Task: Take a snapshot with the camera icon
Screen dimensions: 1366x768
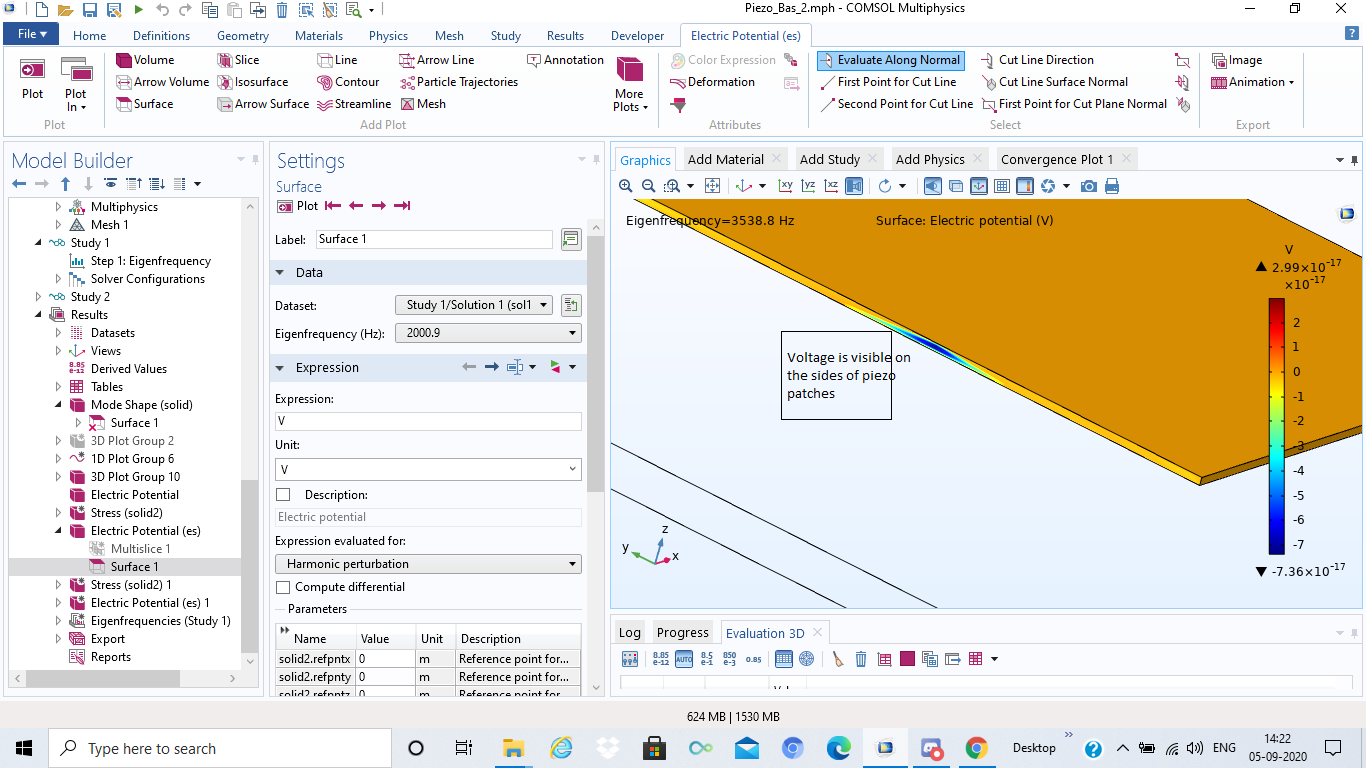Action: click(1089, 186)
